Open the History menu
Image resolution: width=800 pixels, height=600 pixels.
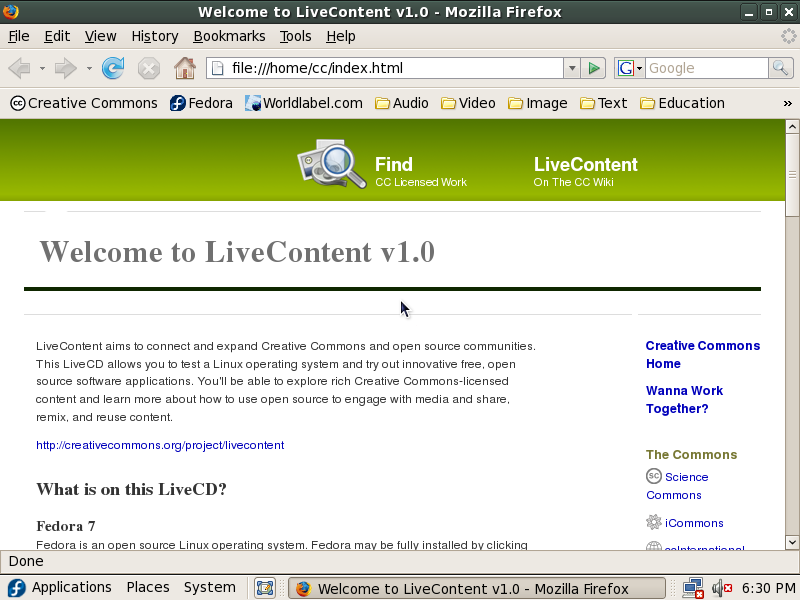(155, 36)
